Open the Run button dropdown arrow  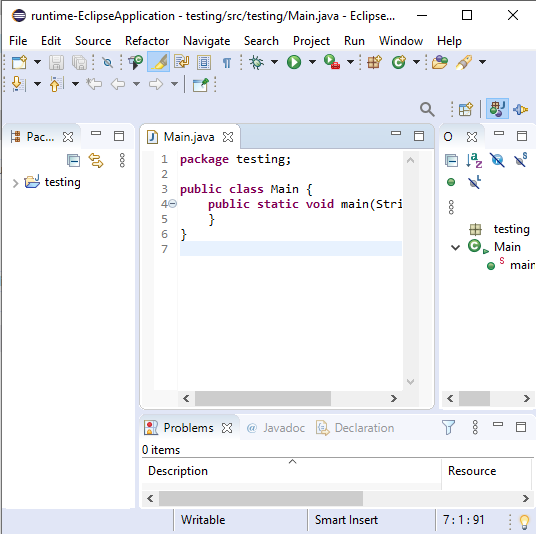[312, 62]
